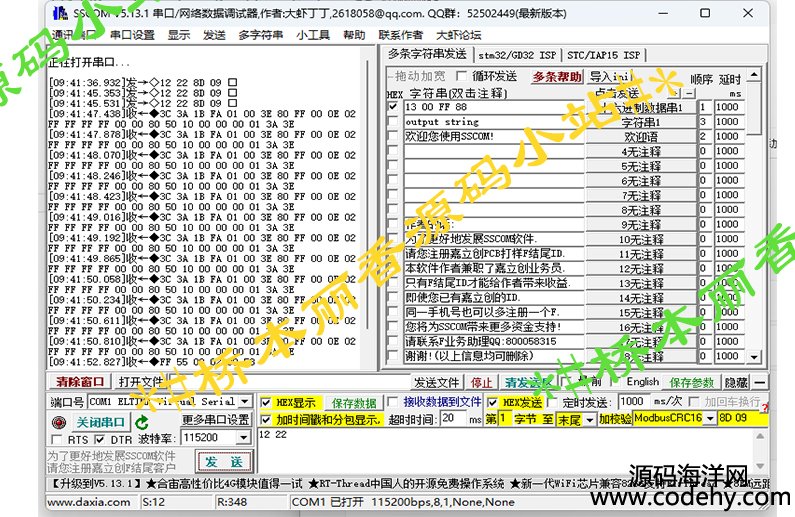Click the SSCOM app icon in title bar
This screenshot has width=795, height=517.
point(60,13)
